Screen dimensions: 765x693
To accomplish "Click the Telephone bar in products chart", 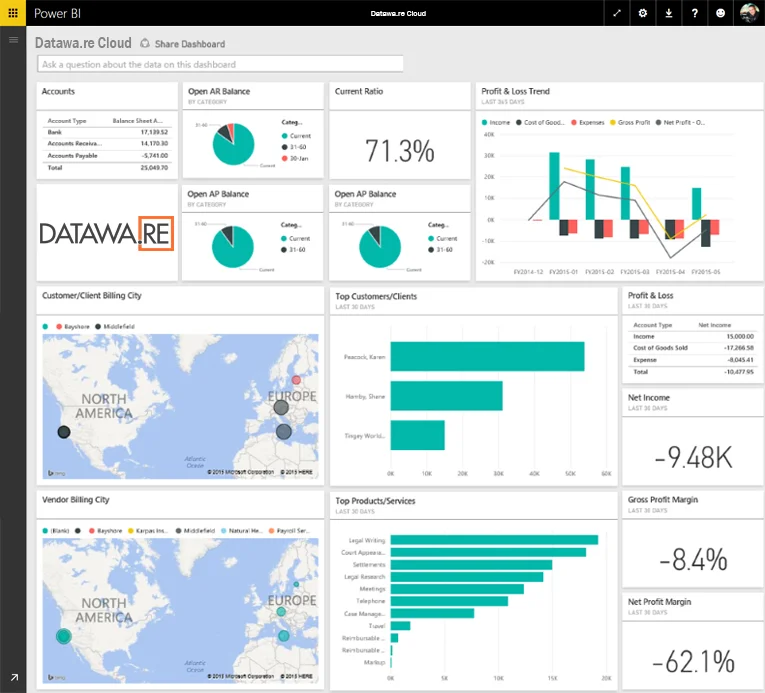I will (x=449, y=601).
